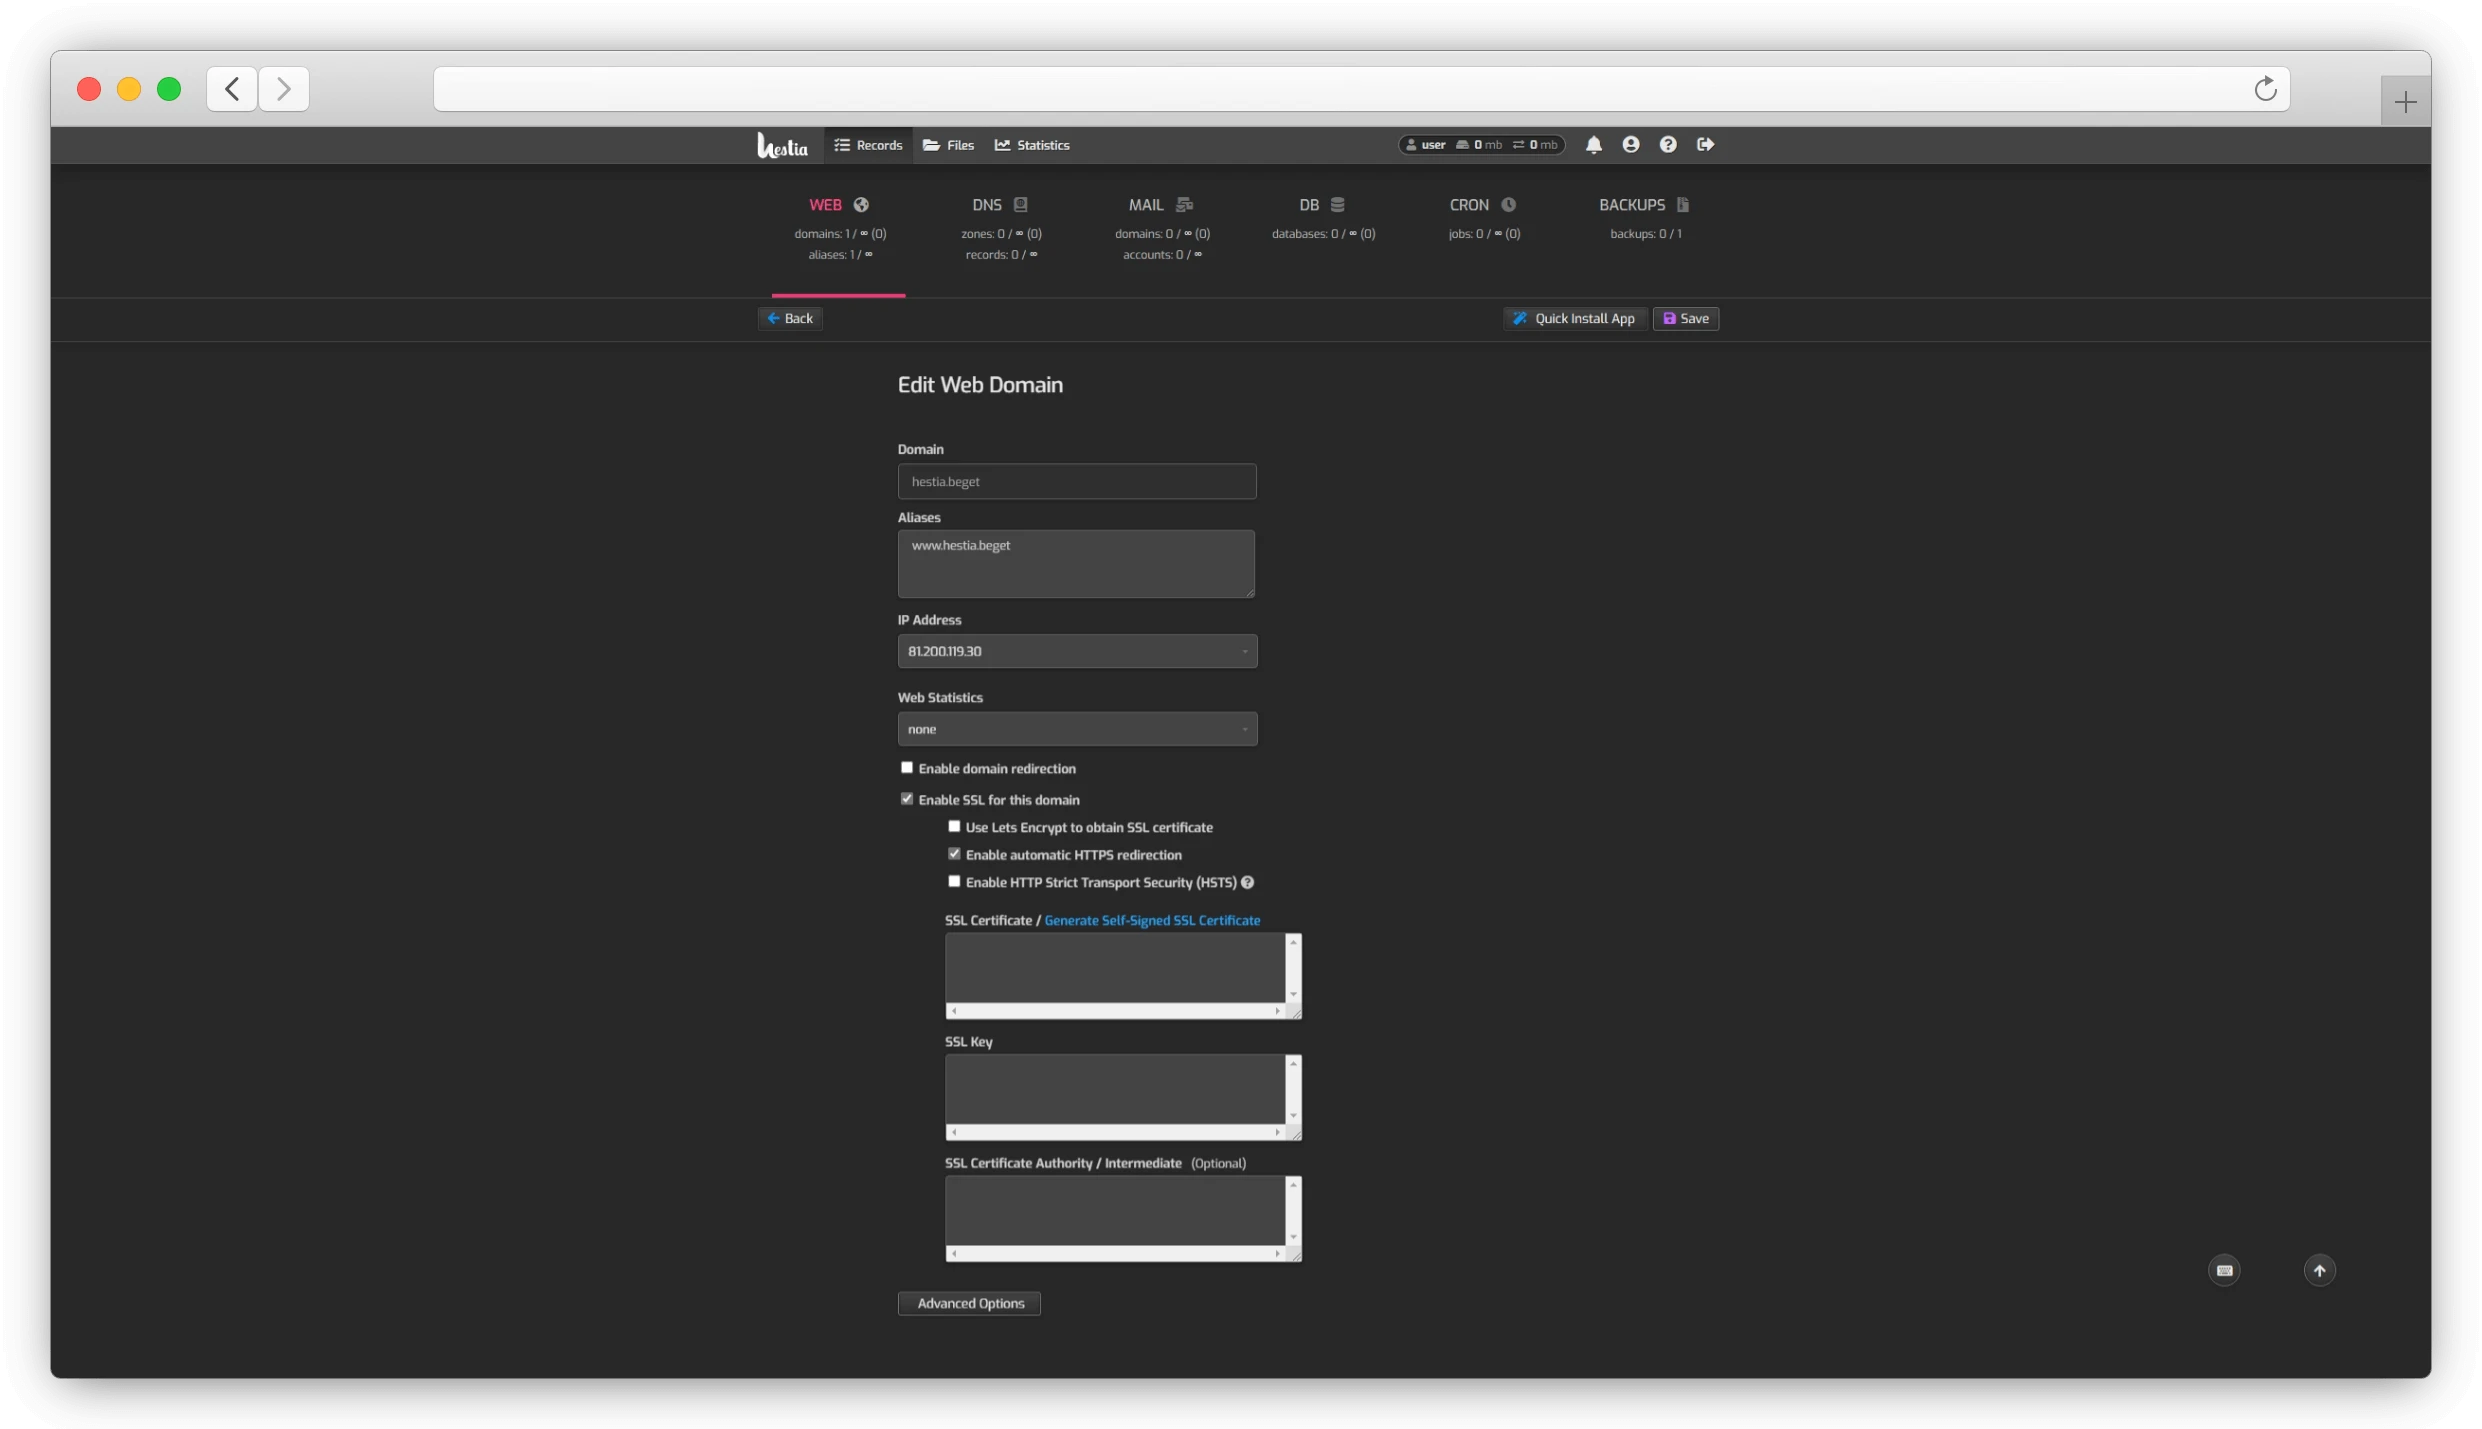Viewport: 2482px width, 1429px height.
Task: Open the user profile icon
Action: coord(1630,144)
